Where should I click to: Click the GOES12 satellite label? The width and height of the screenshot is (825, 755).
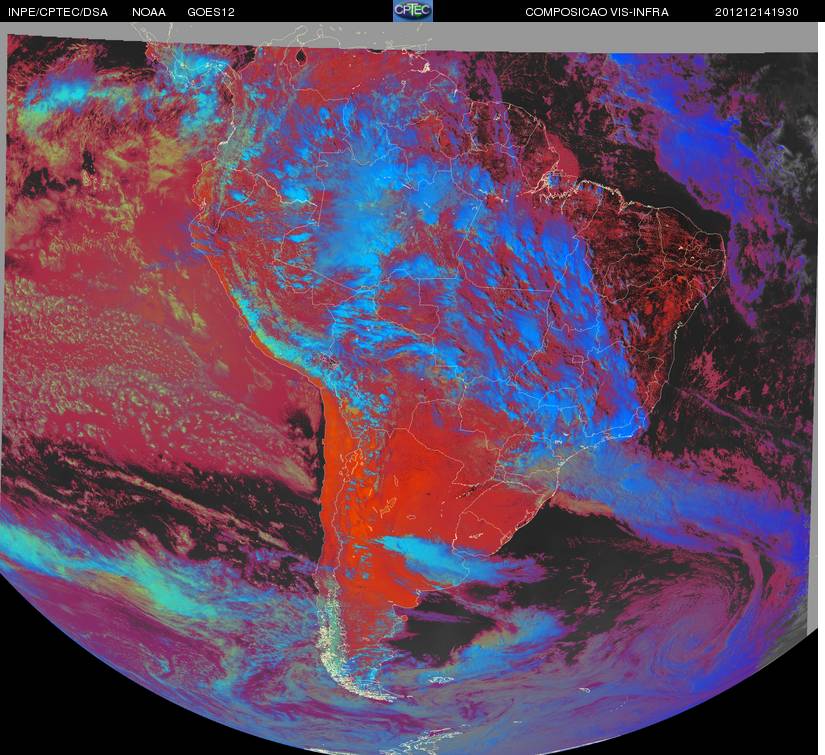point(211,12)
